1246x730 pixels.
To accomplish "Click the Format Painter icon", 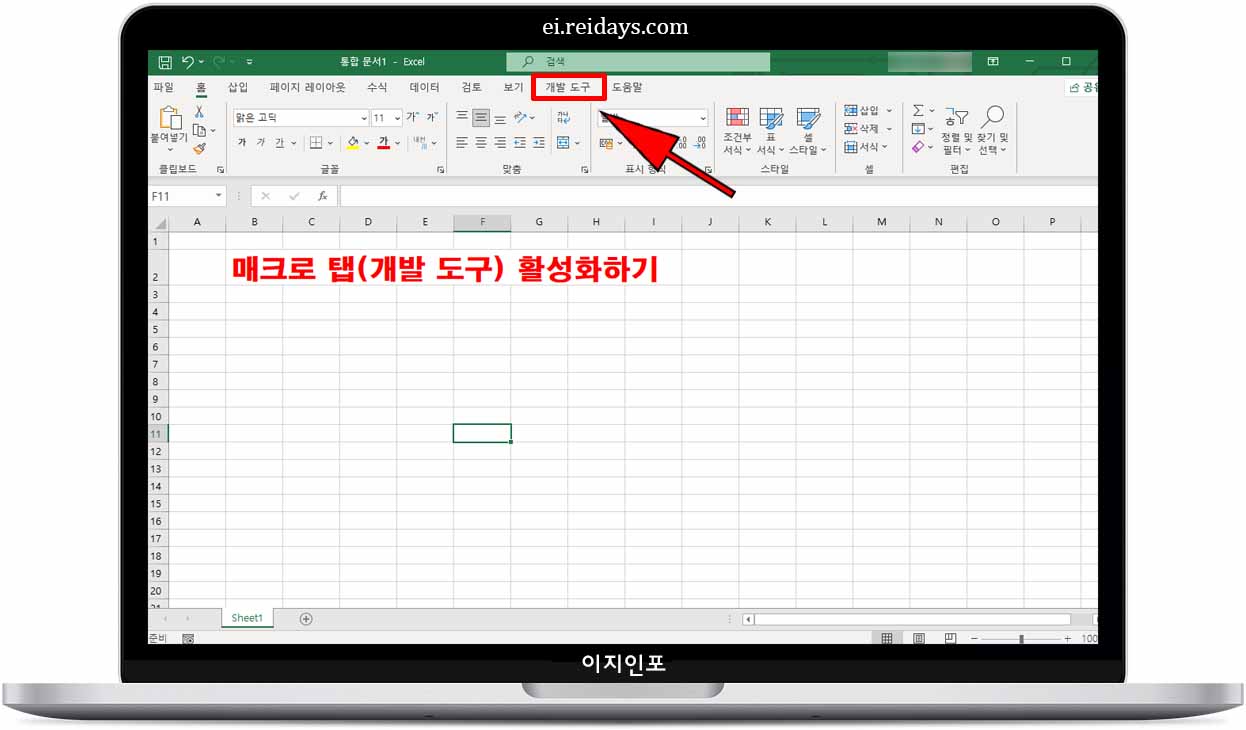I will [199, 148].
